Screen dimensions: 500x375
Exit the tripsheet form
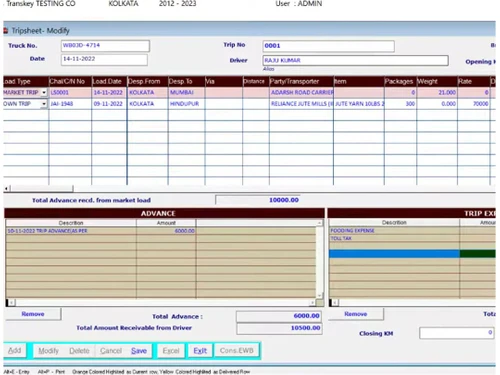click(x=200, y=351)
